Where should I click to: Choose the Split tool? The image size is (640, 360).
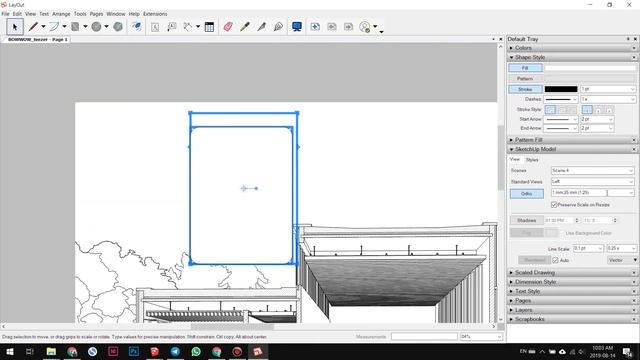pyautogui.click(x=262, y=27)
